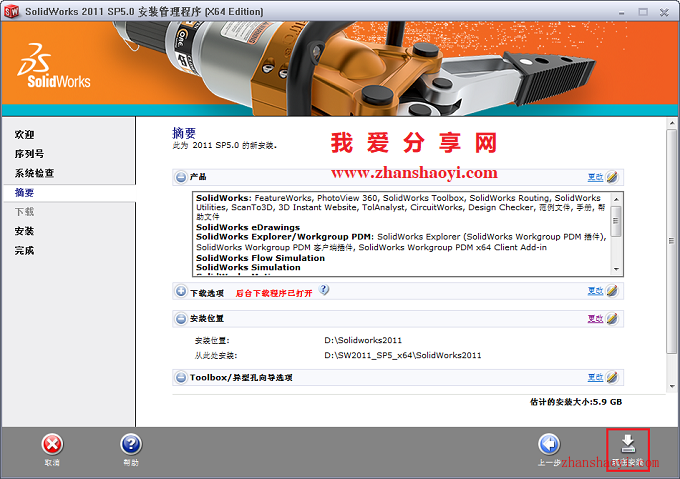The width and height of the screenshot is (680, 479).
Task: Click 更改 link for Toolbox options
Action: point(595,377)
